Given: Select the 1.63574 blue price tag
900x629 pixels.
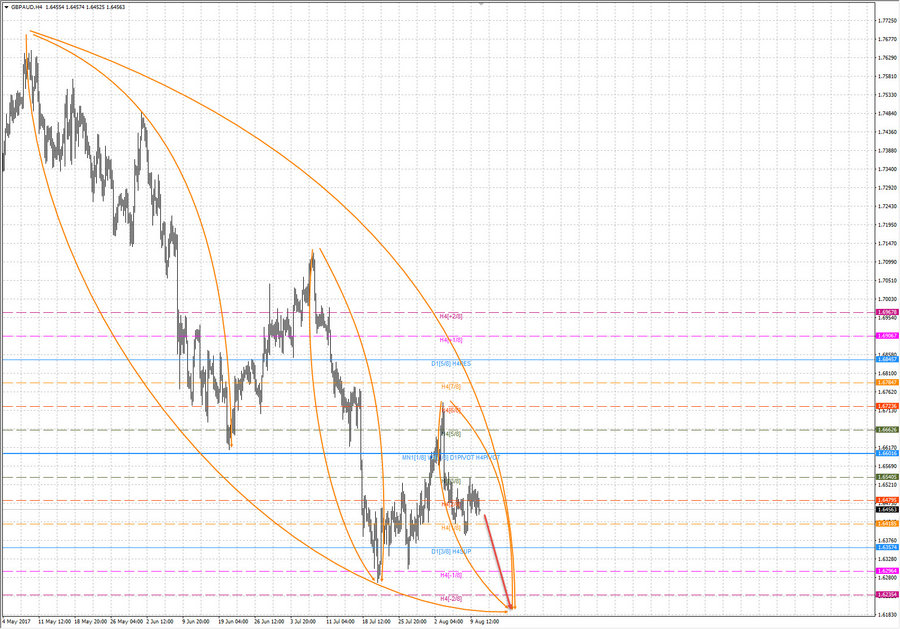Looking at the screenshot, I should click(887, 547).
